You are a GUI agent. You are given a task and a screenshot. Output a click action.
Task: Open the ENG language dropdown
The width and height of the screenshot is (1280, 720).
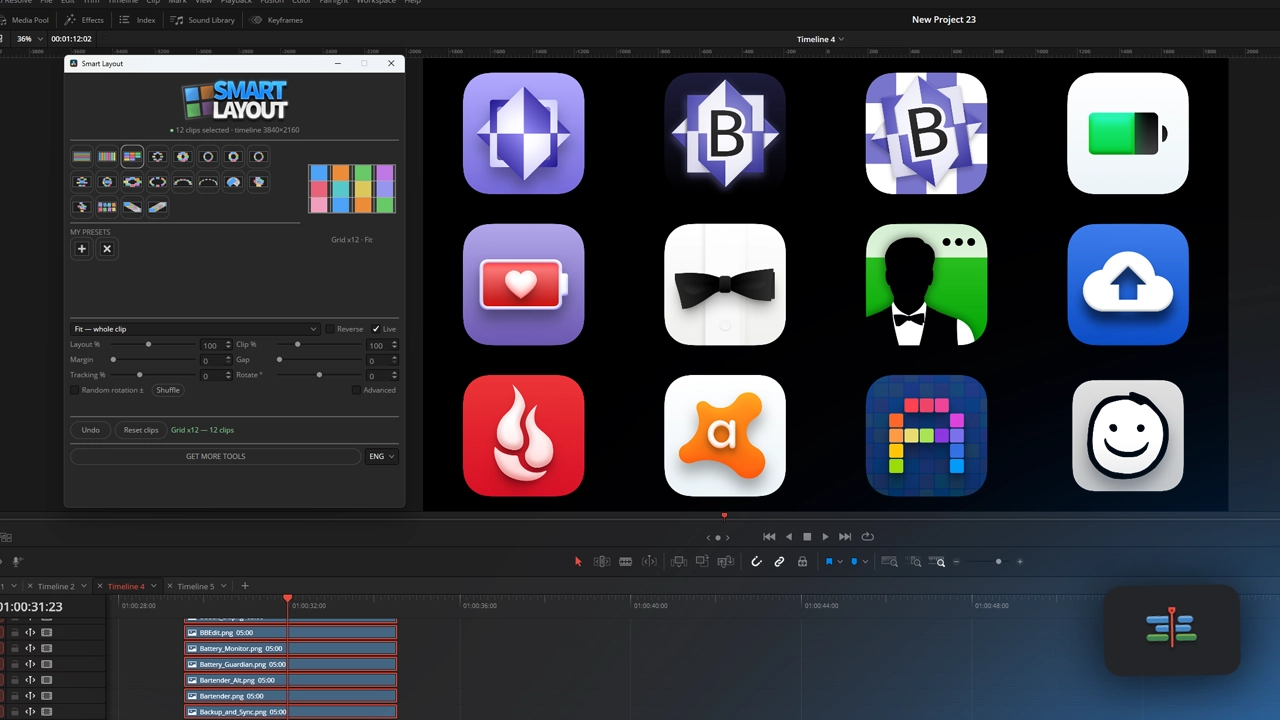click(381, 457)
